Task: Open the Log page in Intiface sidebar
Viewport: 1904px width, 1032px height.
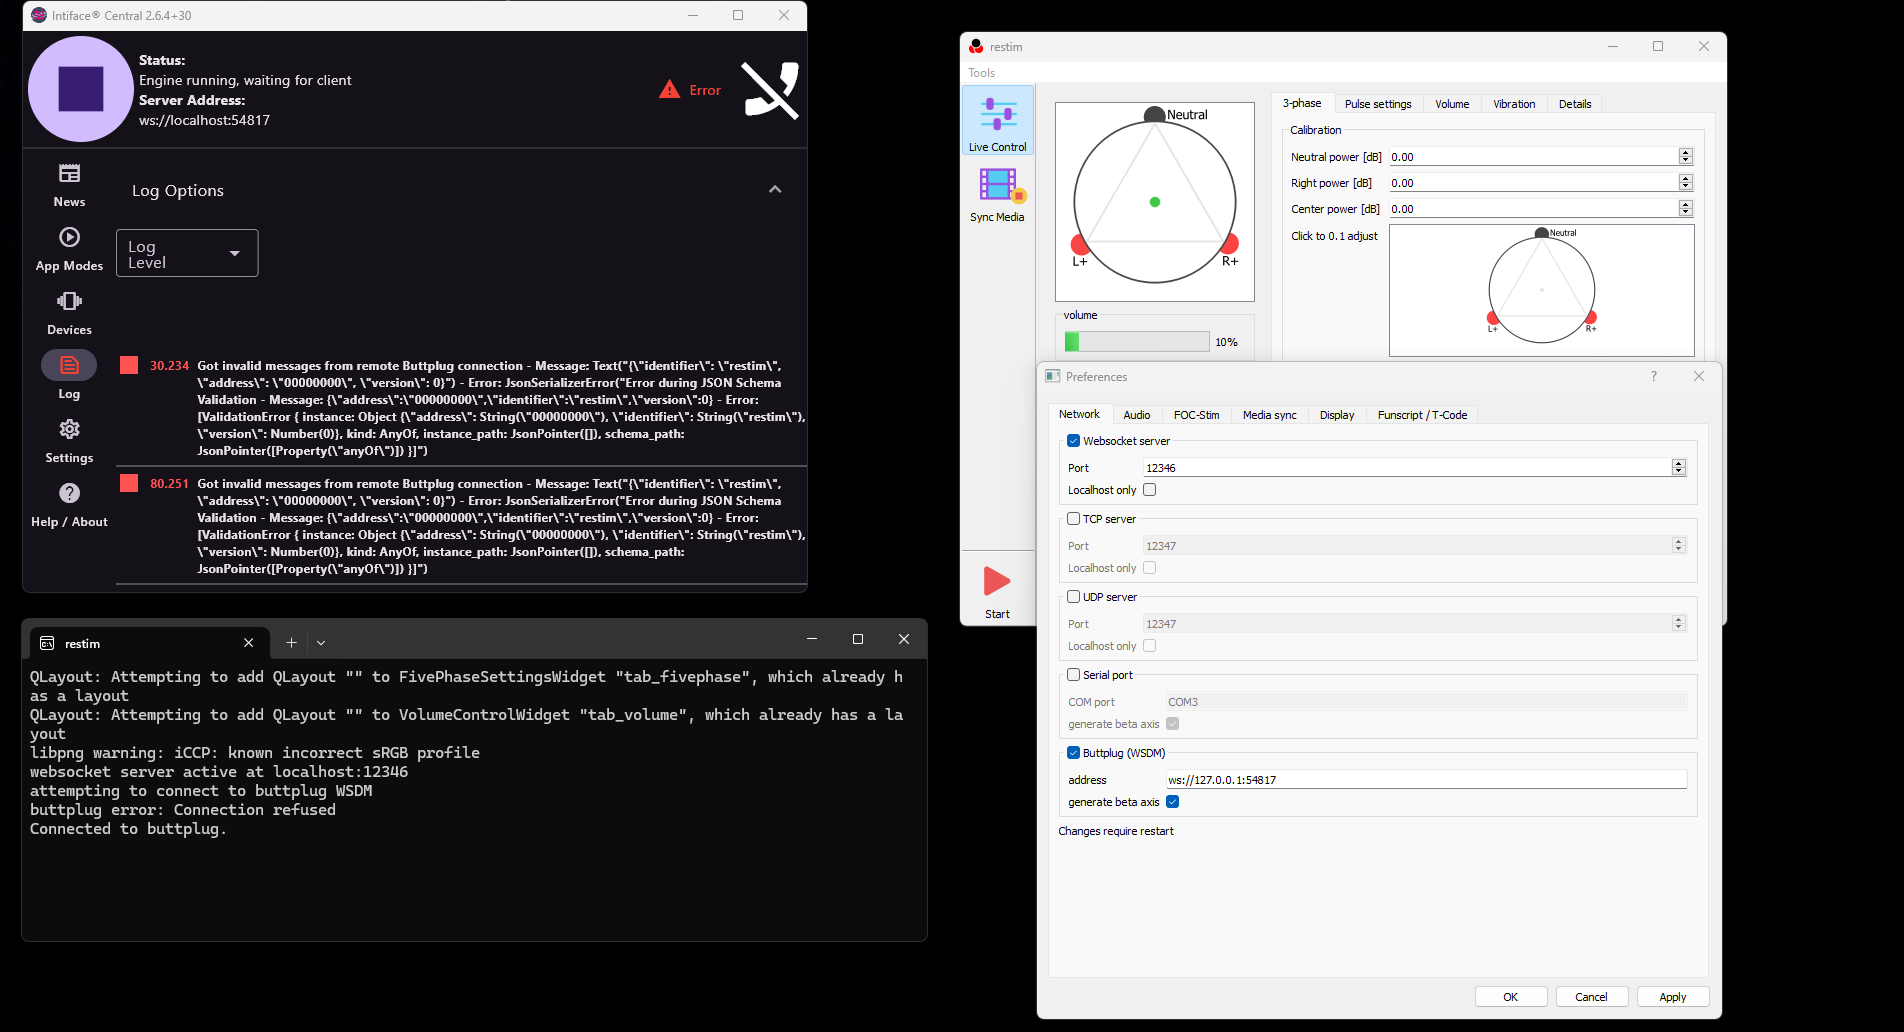Action: pyautogui.click(x=69, y=377)
